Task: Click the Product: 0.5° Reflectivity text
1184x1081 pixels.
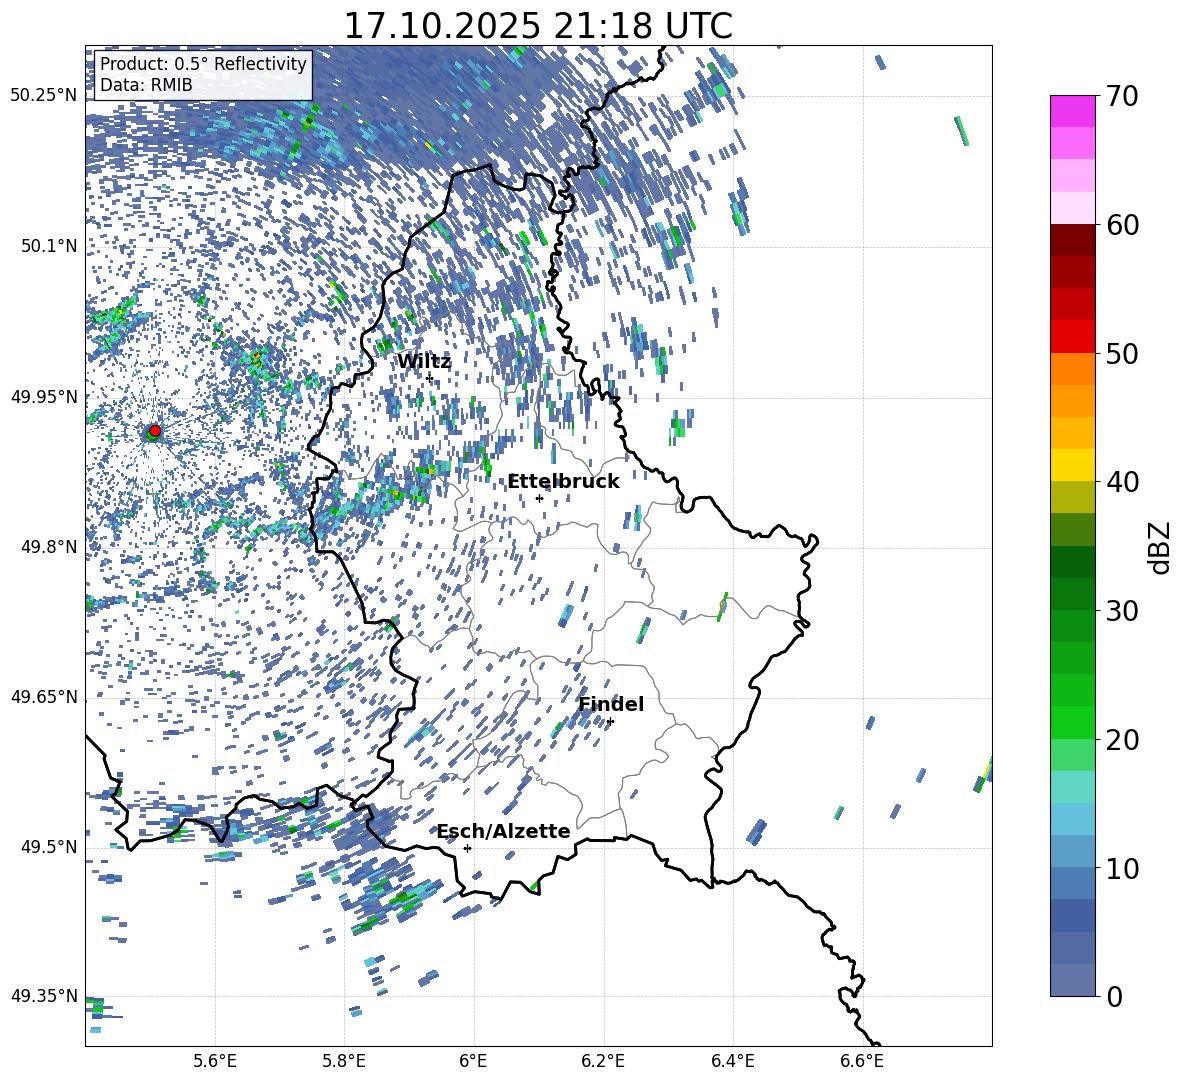Action: pyautogui.click(x=203, y=64)
